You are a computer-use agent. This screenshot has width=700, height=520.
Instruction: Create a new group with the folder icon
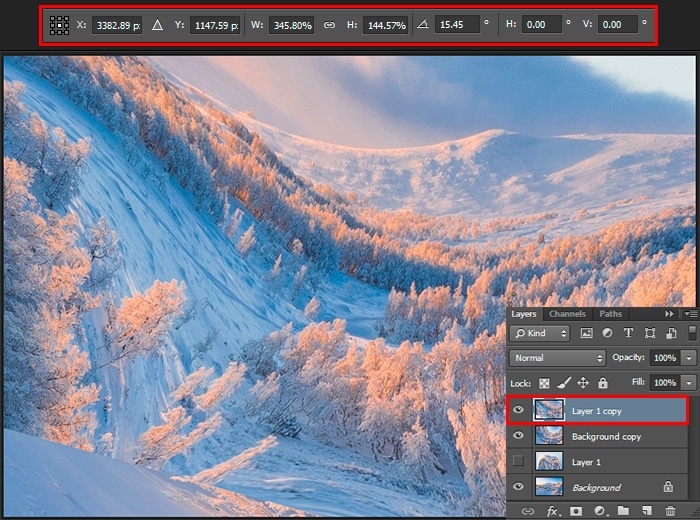(623, 511)
